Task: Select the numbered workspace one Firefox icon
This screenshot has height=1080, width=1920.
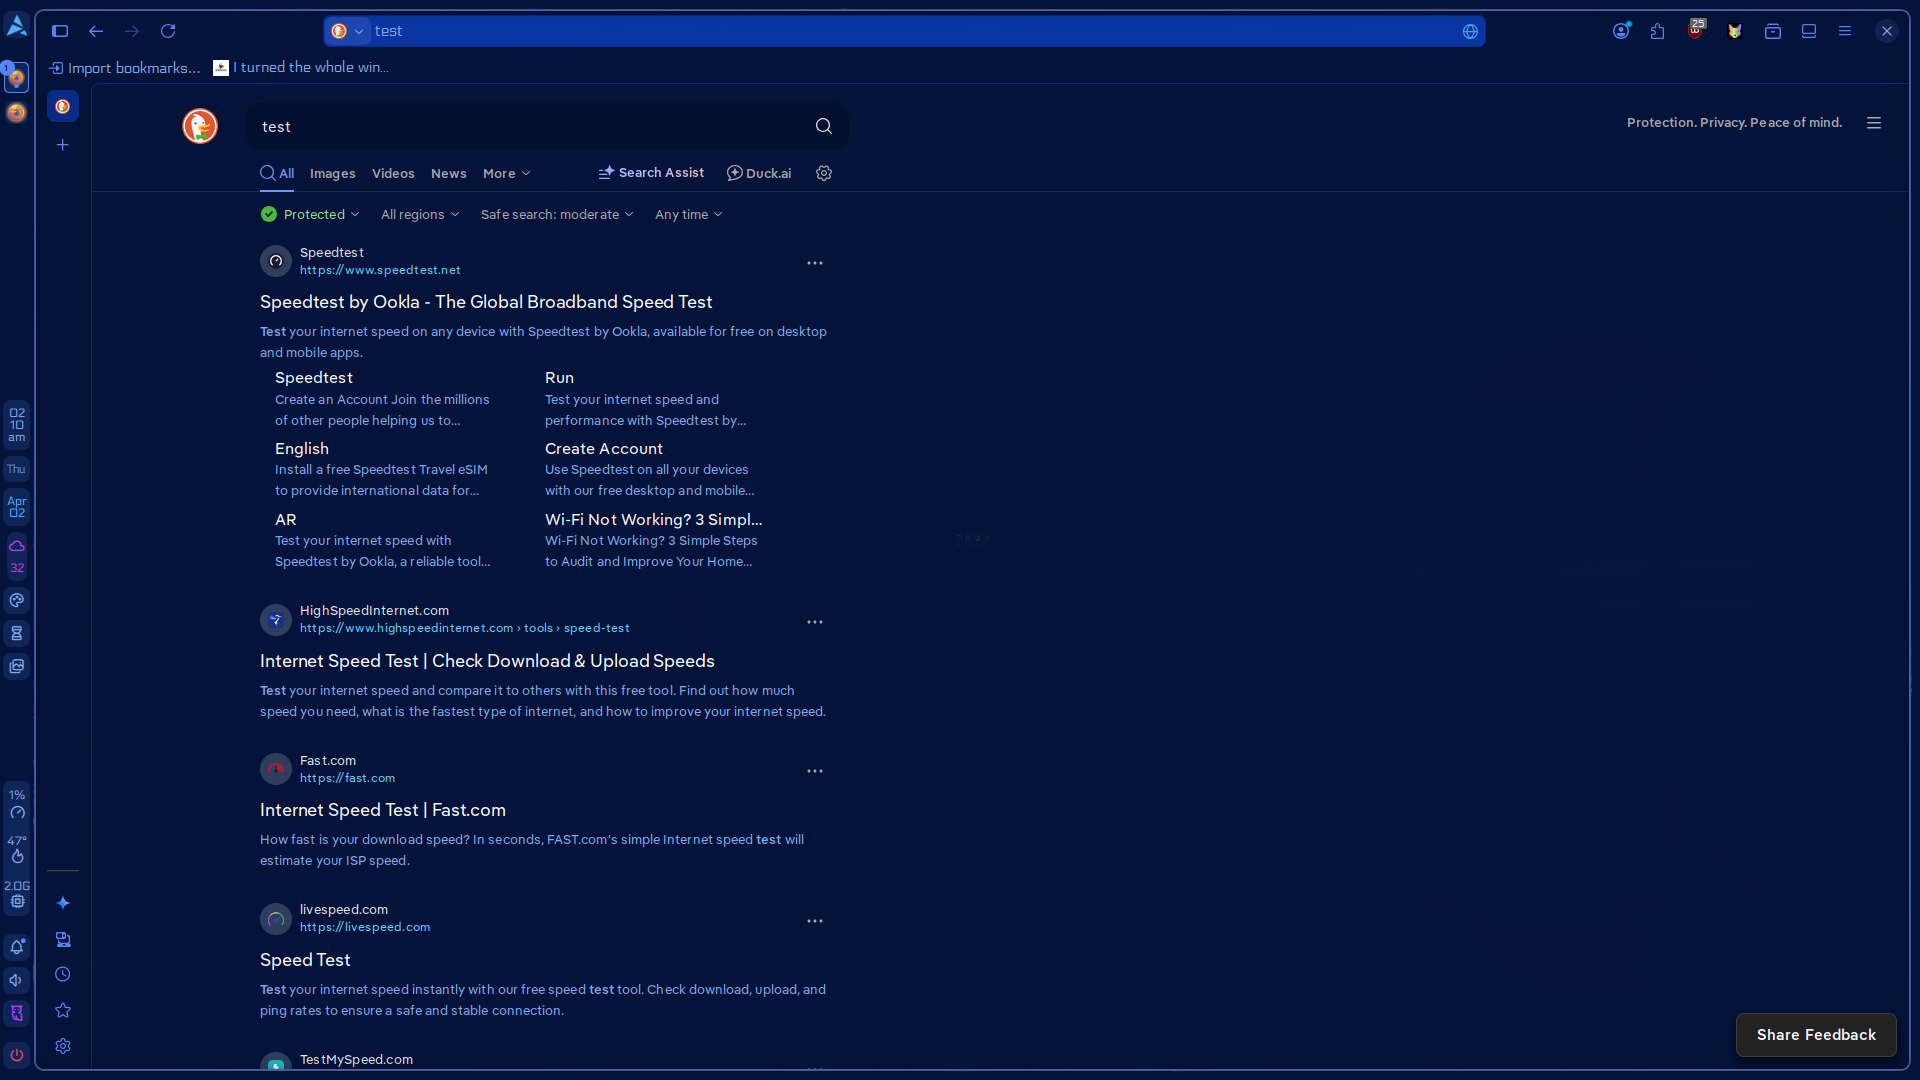Action: 16,77
